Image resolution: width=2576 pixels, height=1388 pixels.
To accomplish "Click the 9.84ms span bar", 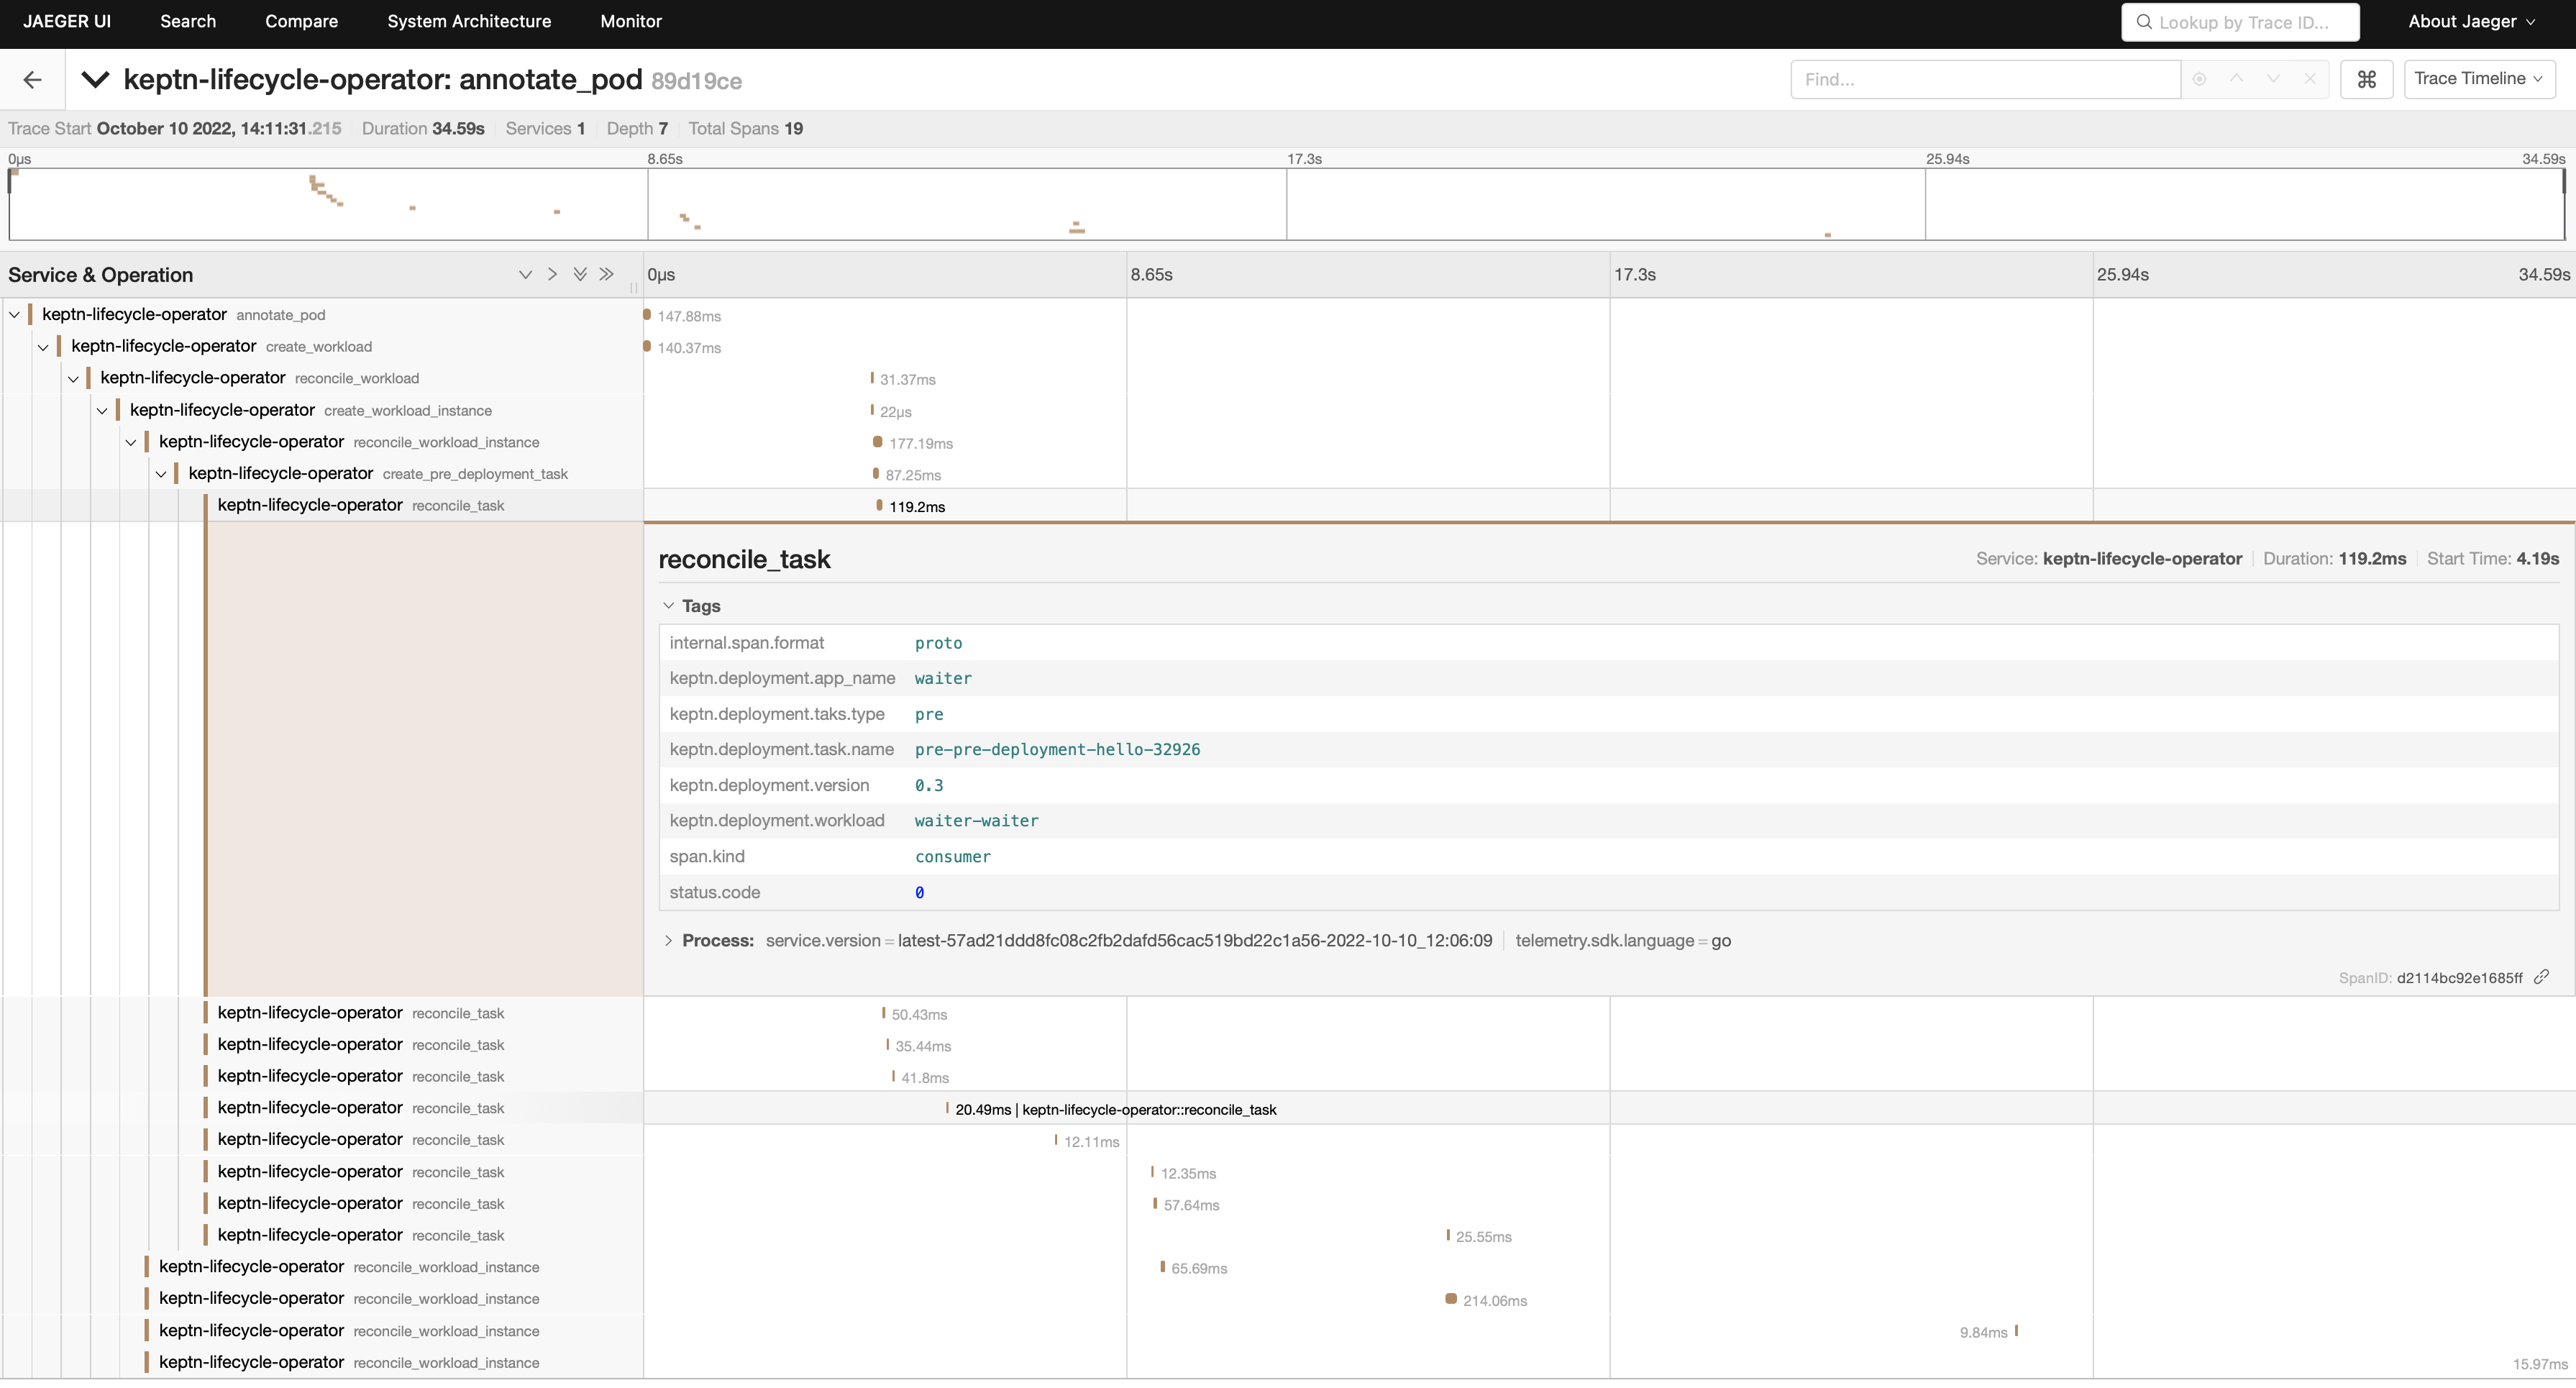I will (2017, 1331).
